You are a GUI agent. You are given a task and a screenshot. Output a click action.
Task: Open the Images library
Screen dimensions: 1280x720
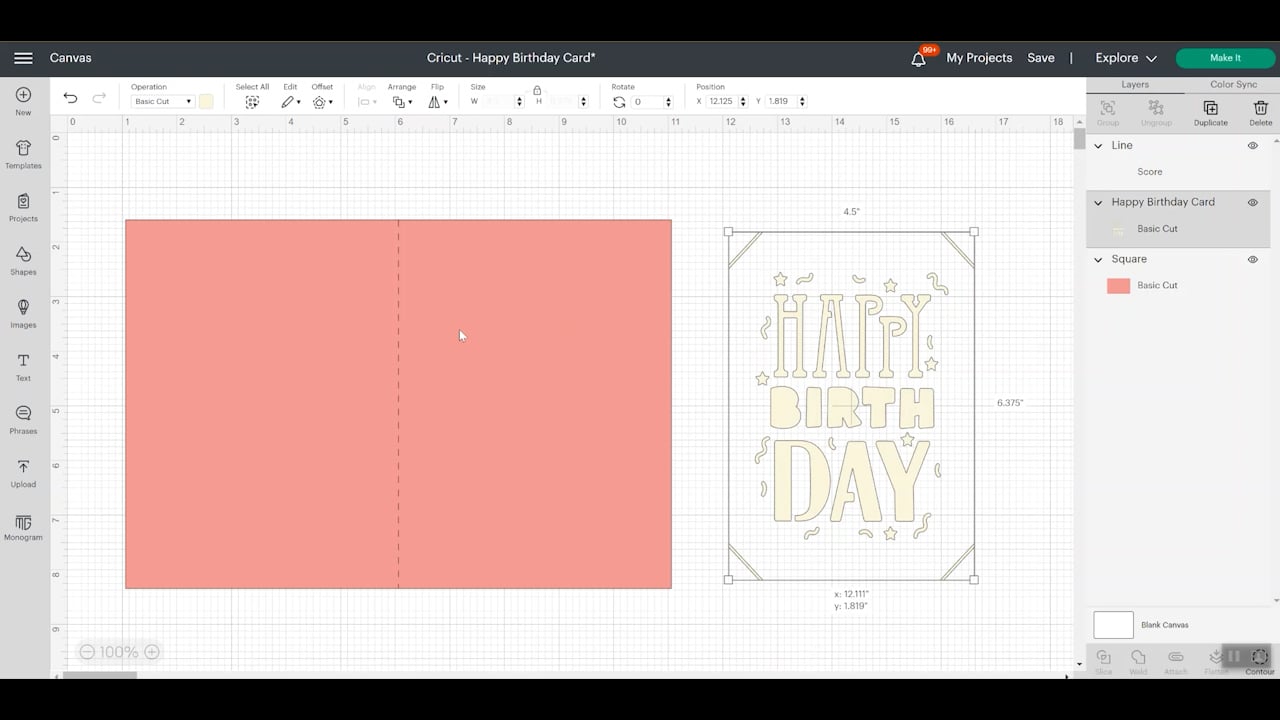click(23, 313)
